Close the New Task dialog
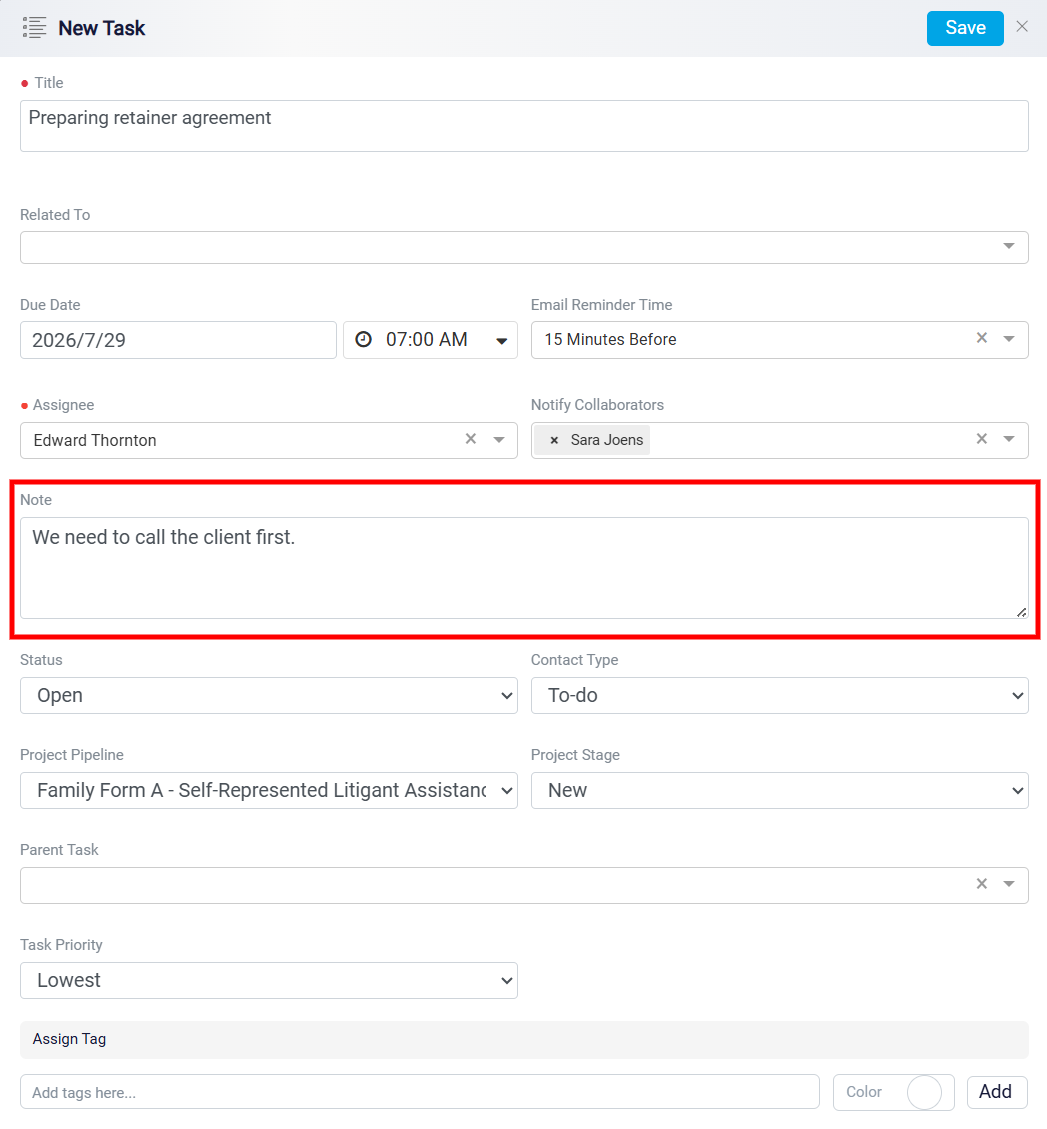Image resolution: width=1047 pixels, height=1129 pixels. tap(1022, 27)
